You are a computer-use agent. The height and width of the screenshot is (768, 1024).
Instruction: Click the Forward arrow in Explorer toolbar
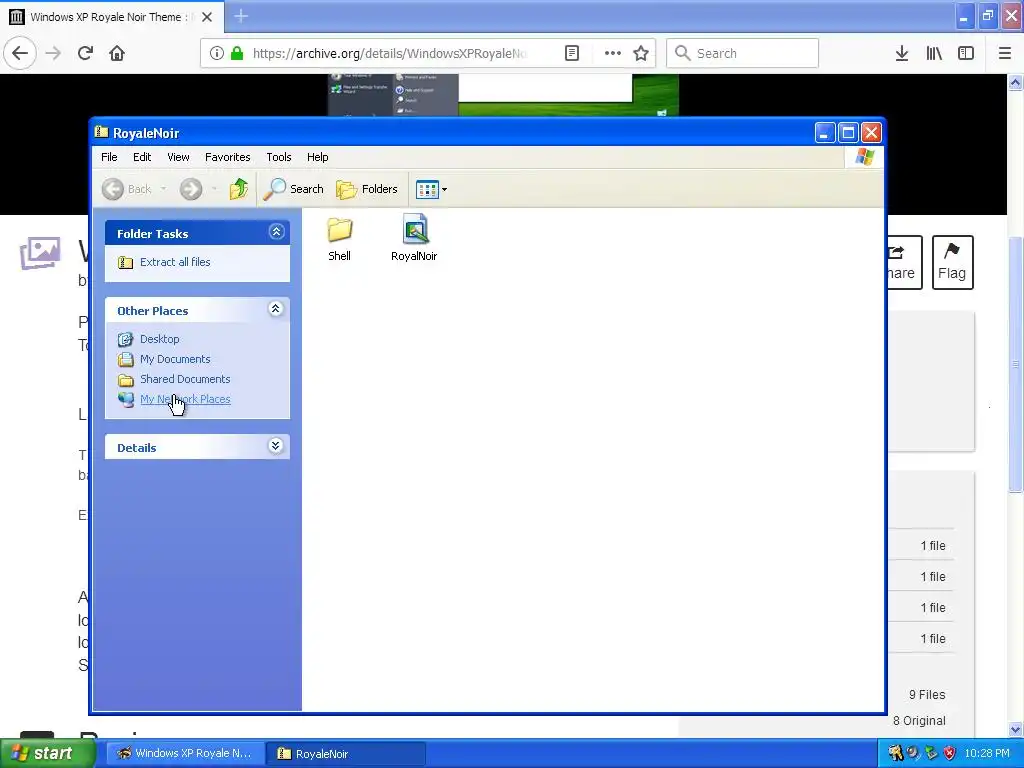pos(191,189)
